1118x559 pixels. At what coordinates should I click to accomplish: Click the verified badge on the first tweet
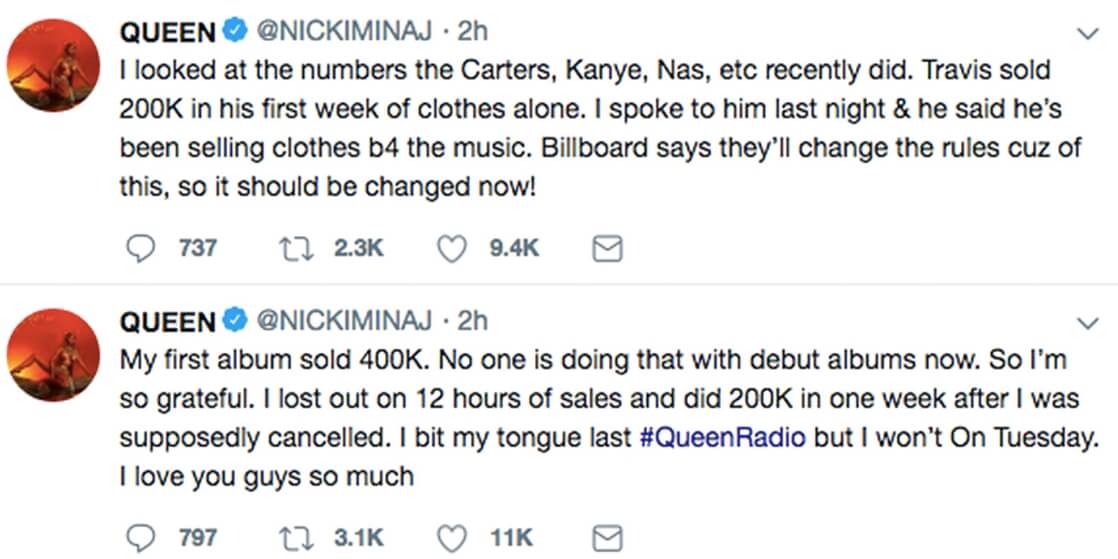point(234,32)
